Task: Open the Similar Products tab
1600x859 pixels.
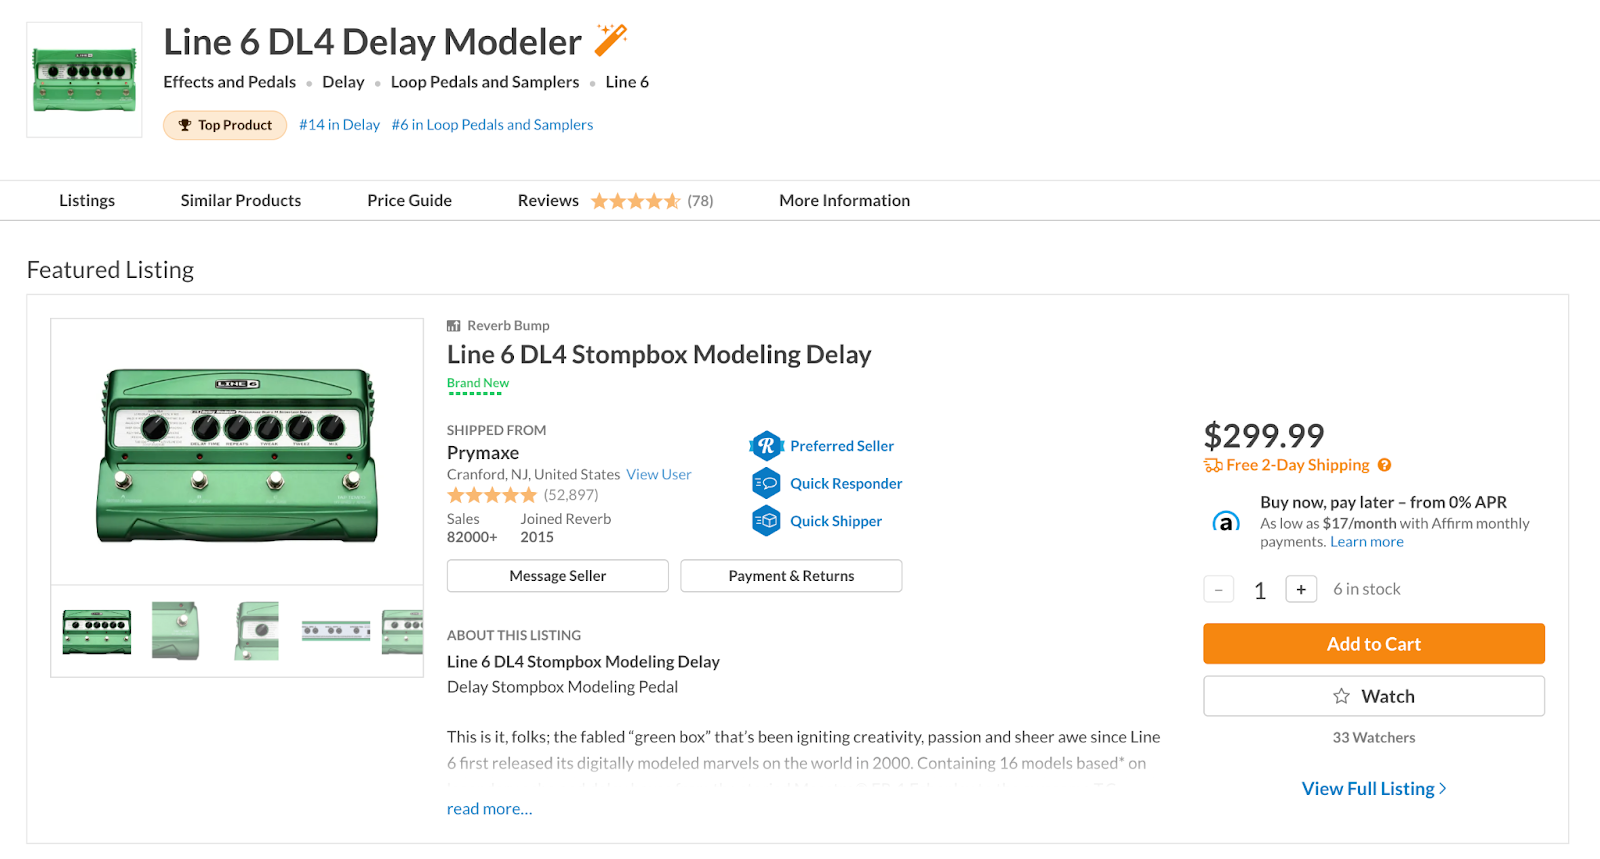Action: (240, 201)
